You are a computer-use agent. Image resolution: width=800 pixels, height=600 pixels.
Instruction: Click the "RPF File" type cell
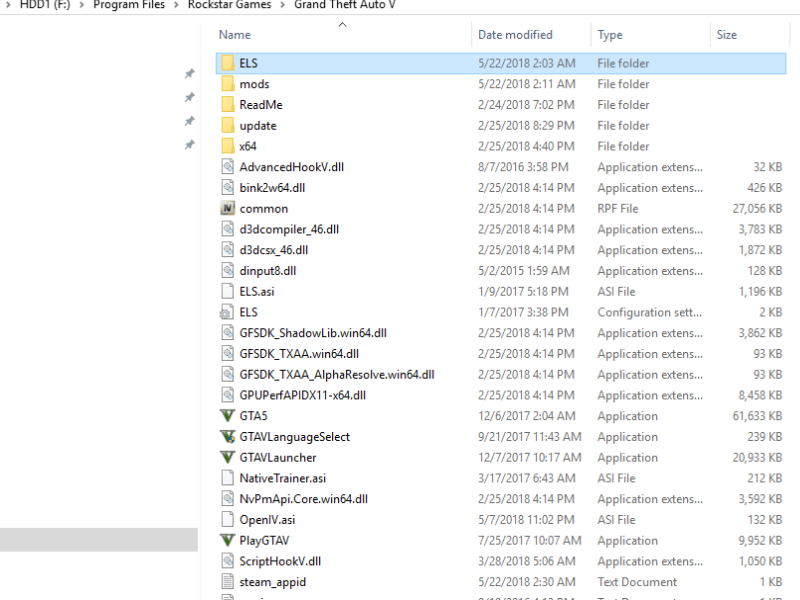pos(618,209)
